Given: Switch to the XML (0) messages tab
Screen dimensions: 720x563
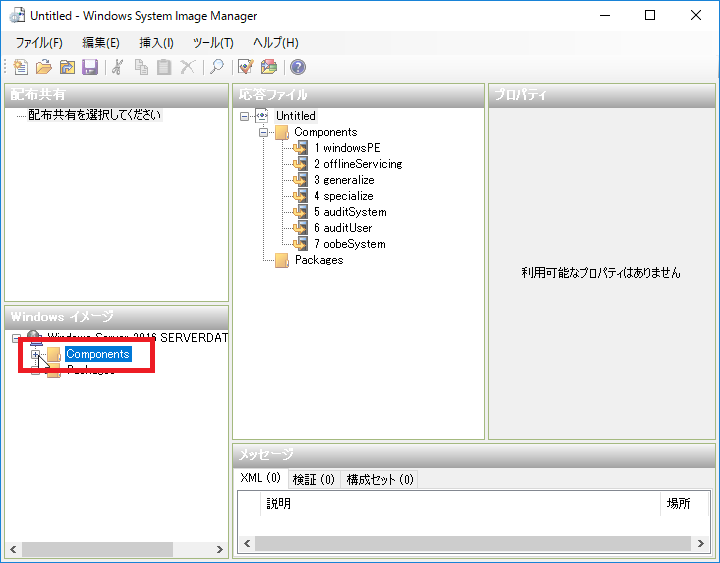Looking at the screenshot, I should pos(261,478).
